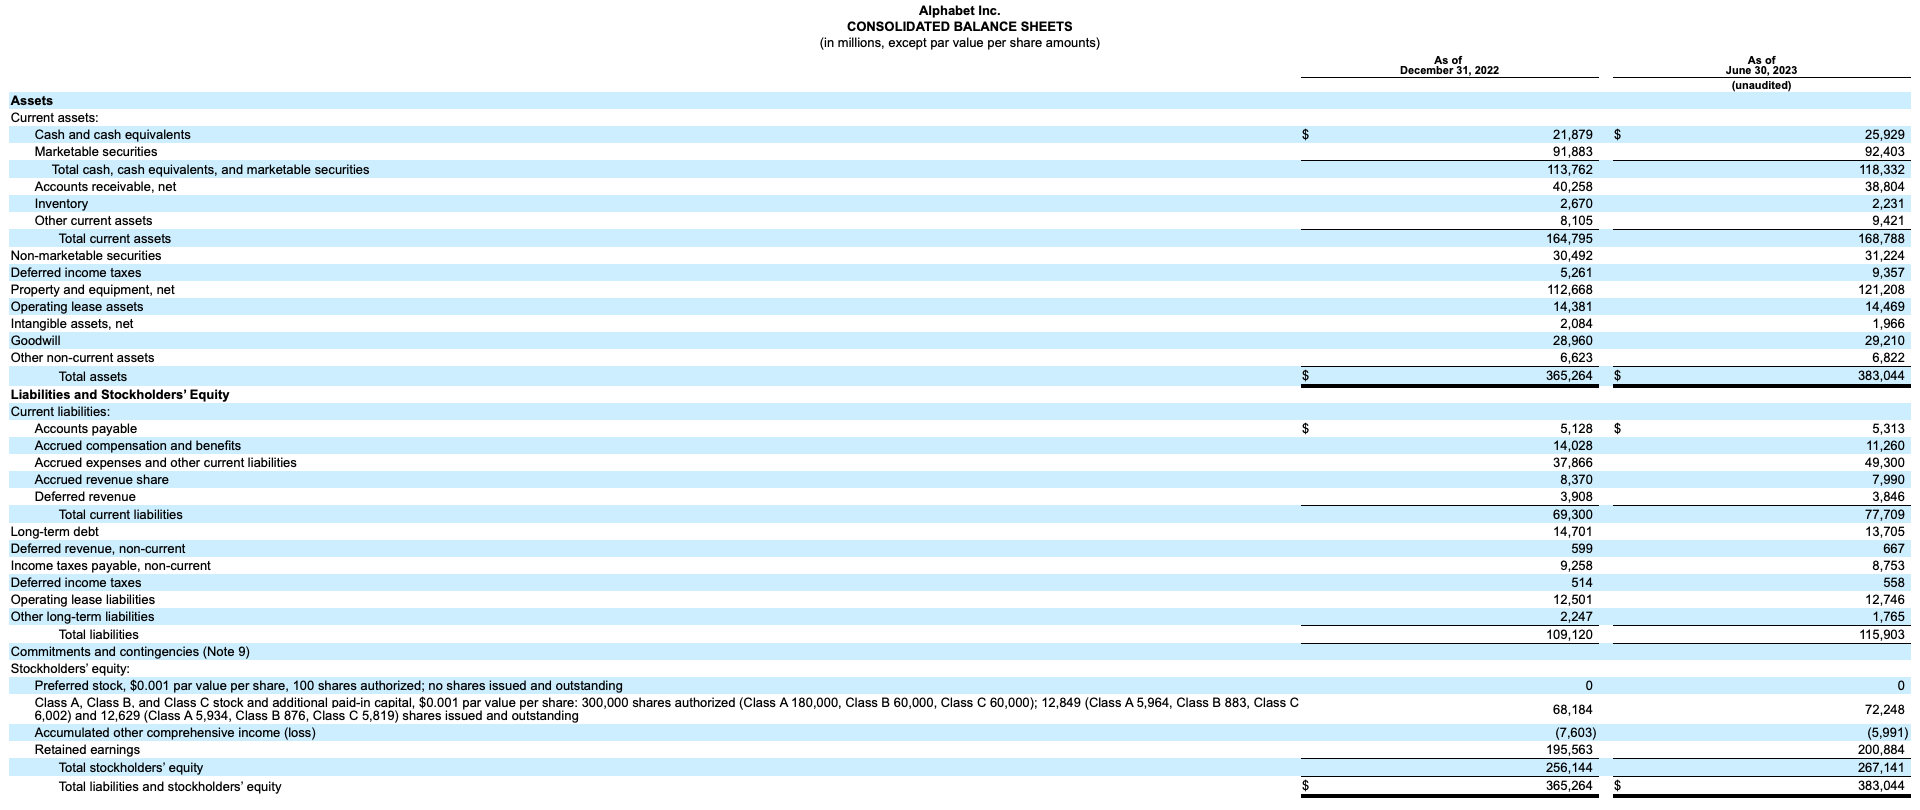1920x810 pixels.
Task: Select 'Commitments and contingencies (Note 9)' text
Action: 130,652
